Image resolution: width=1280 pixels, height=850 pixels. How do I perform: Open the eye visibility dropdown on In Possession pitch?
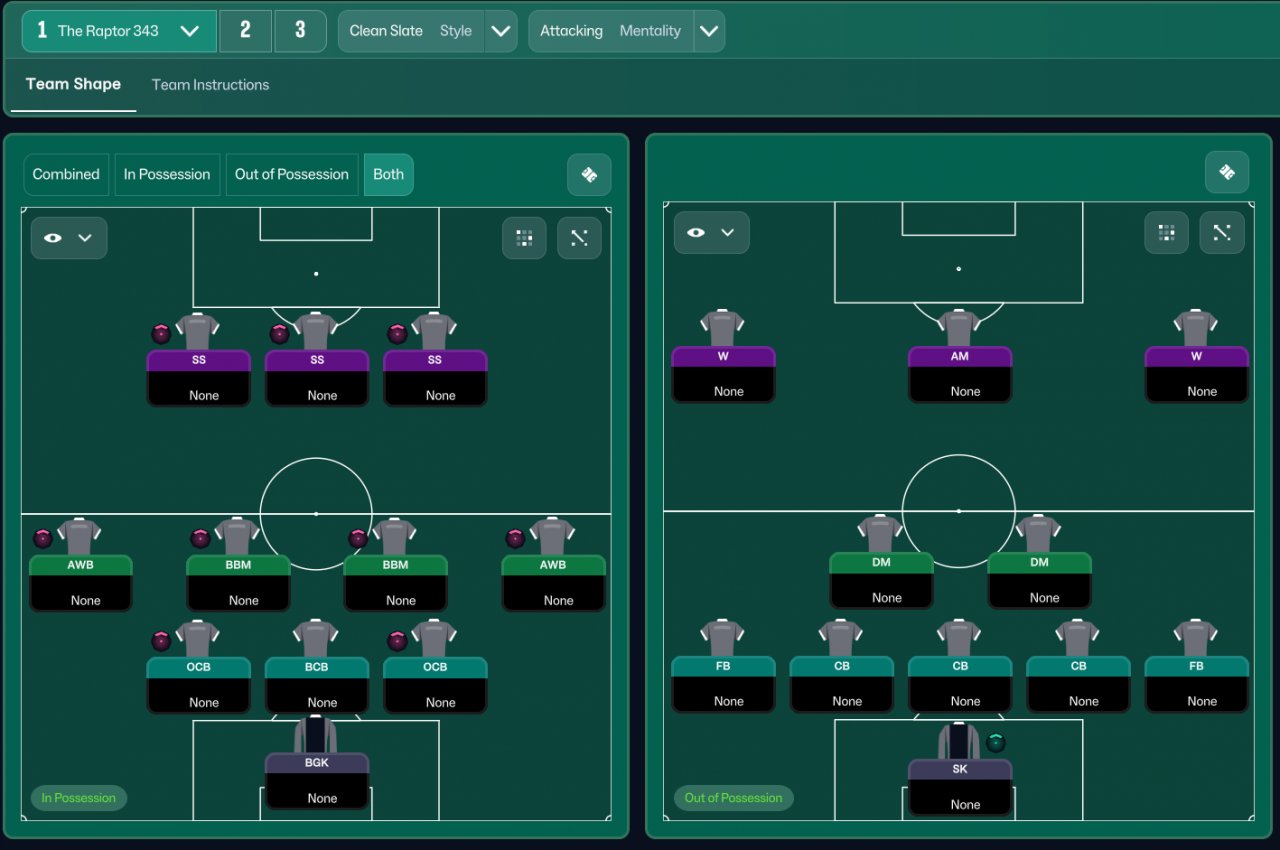pos(69,238)
